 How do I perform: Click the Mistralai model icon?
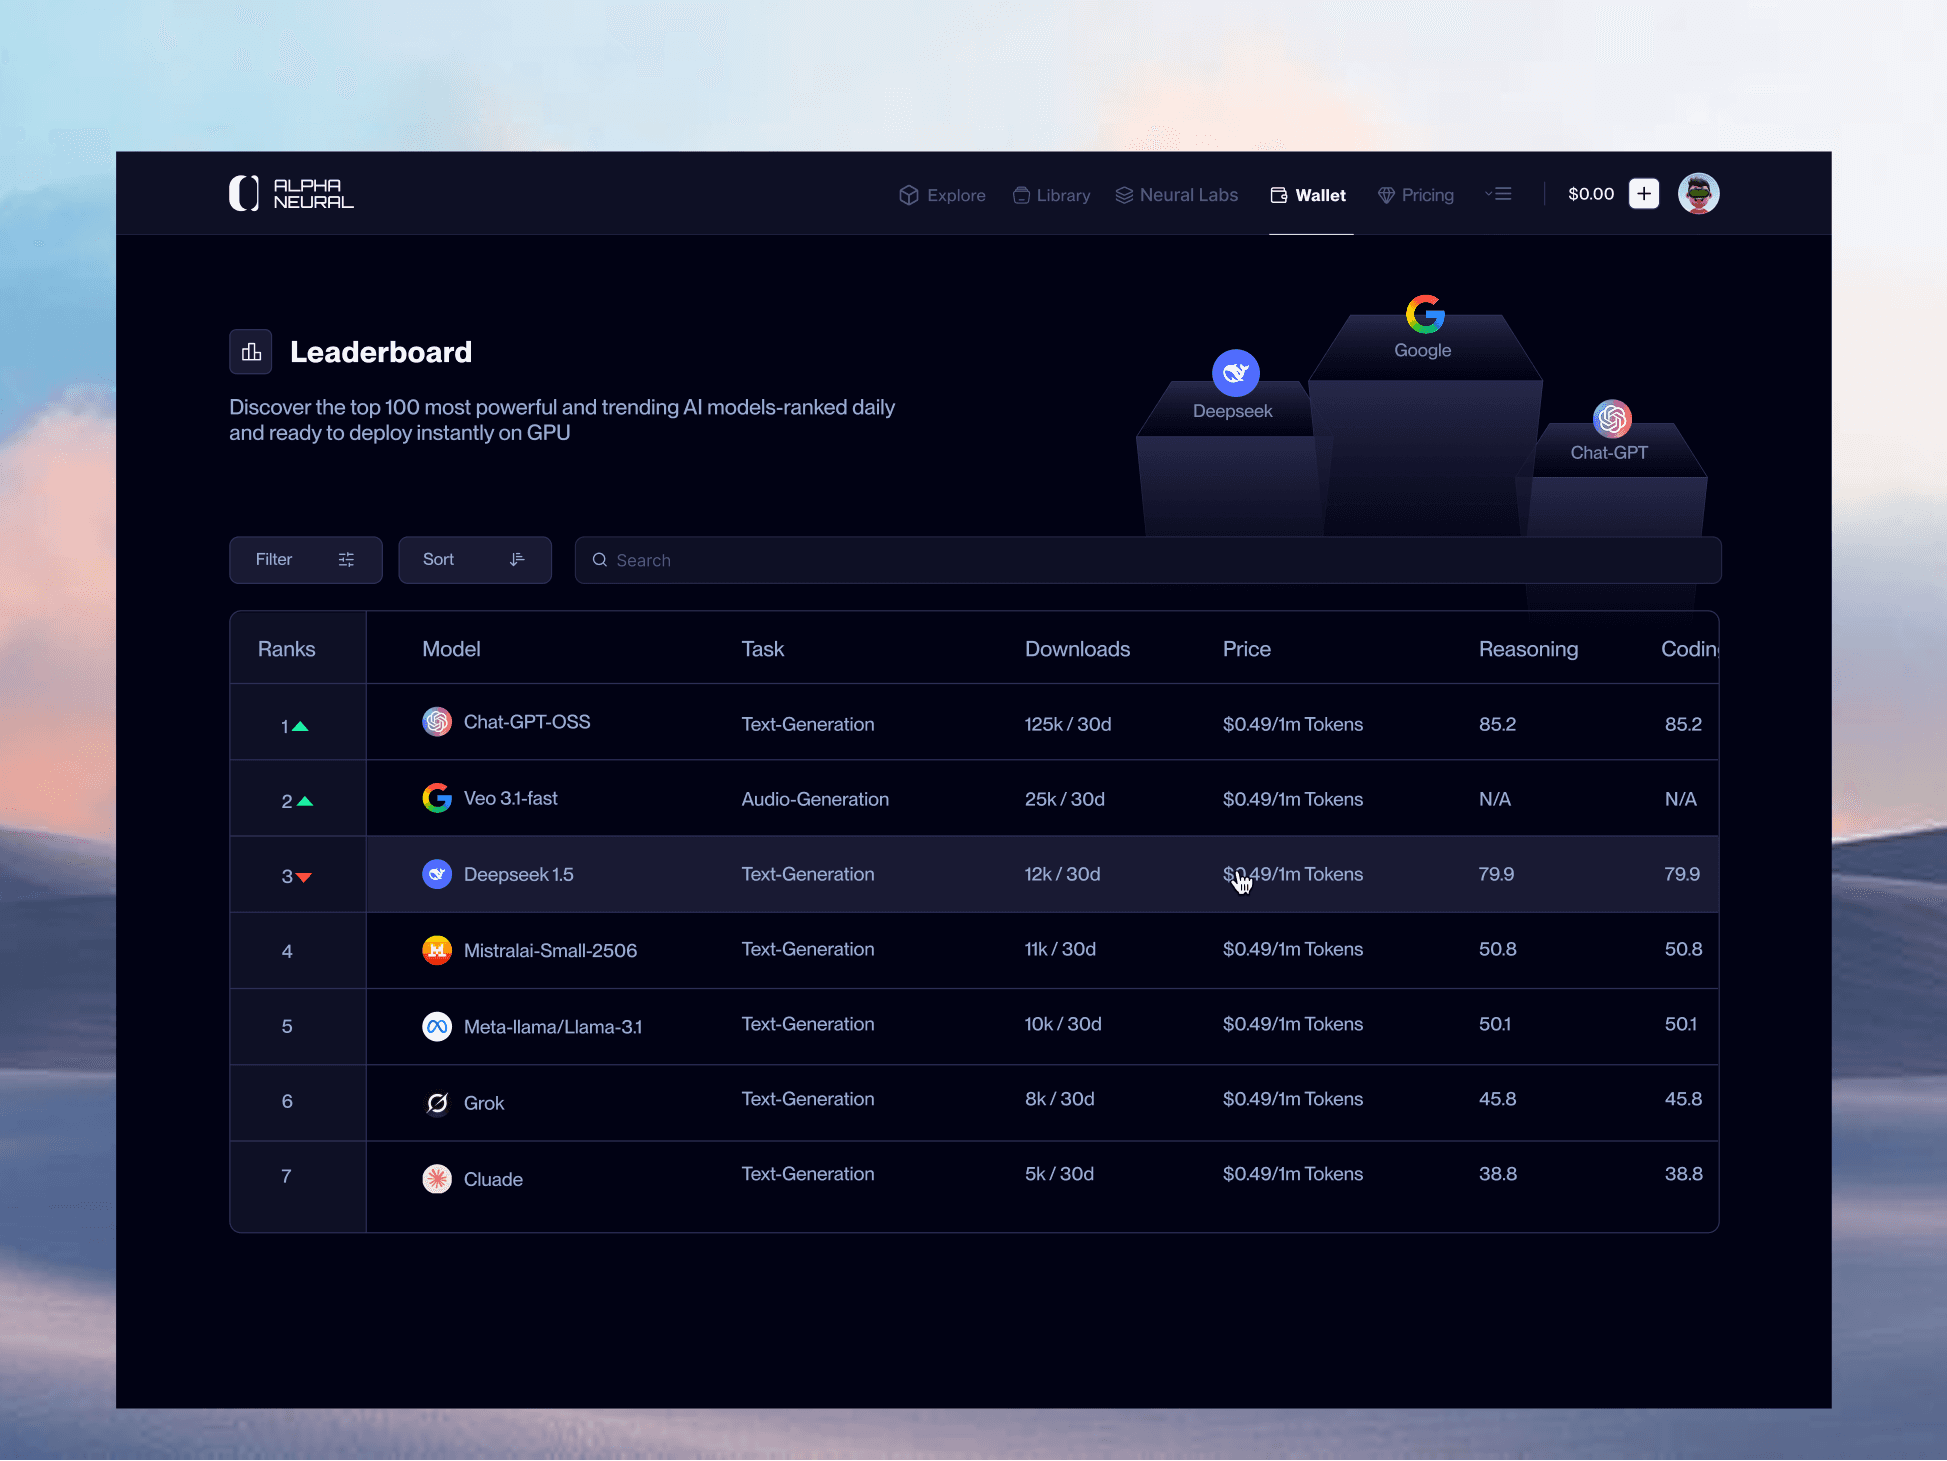(437, 950)
